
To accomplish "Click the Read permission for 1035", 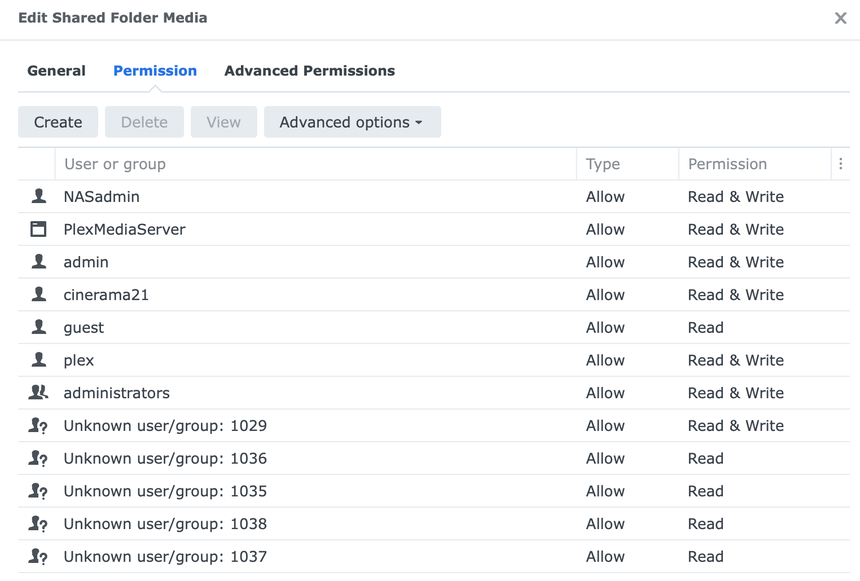I will [x=705, y=491].
